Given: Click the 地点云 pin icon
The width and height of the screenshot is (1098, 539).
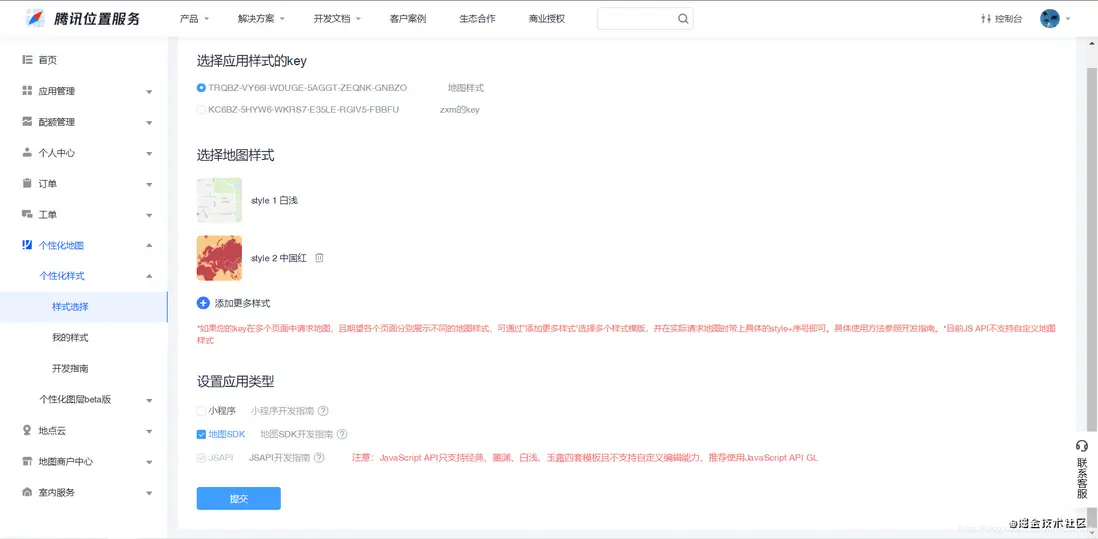Looking at the screenshot, I should pos(27,430).
